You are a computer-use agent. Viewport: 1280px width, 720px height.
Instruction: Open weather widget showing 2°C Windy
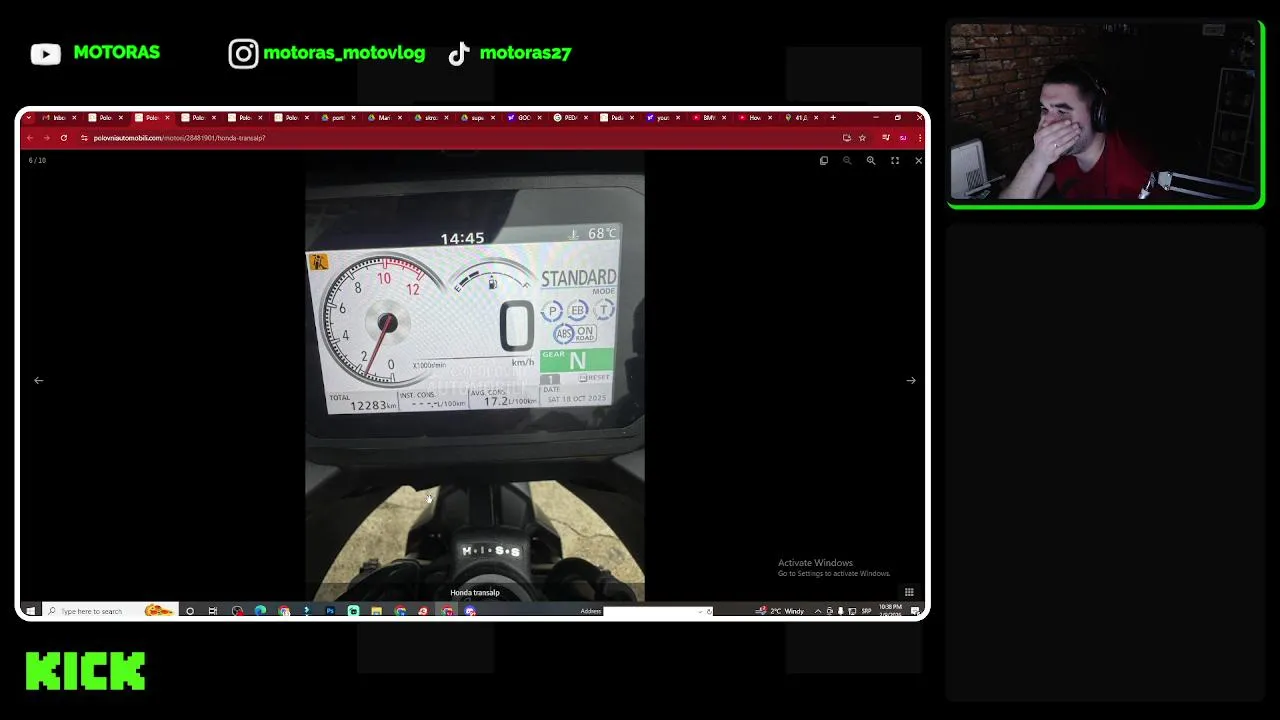781,611
